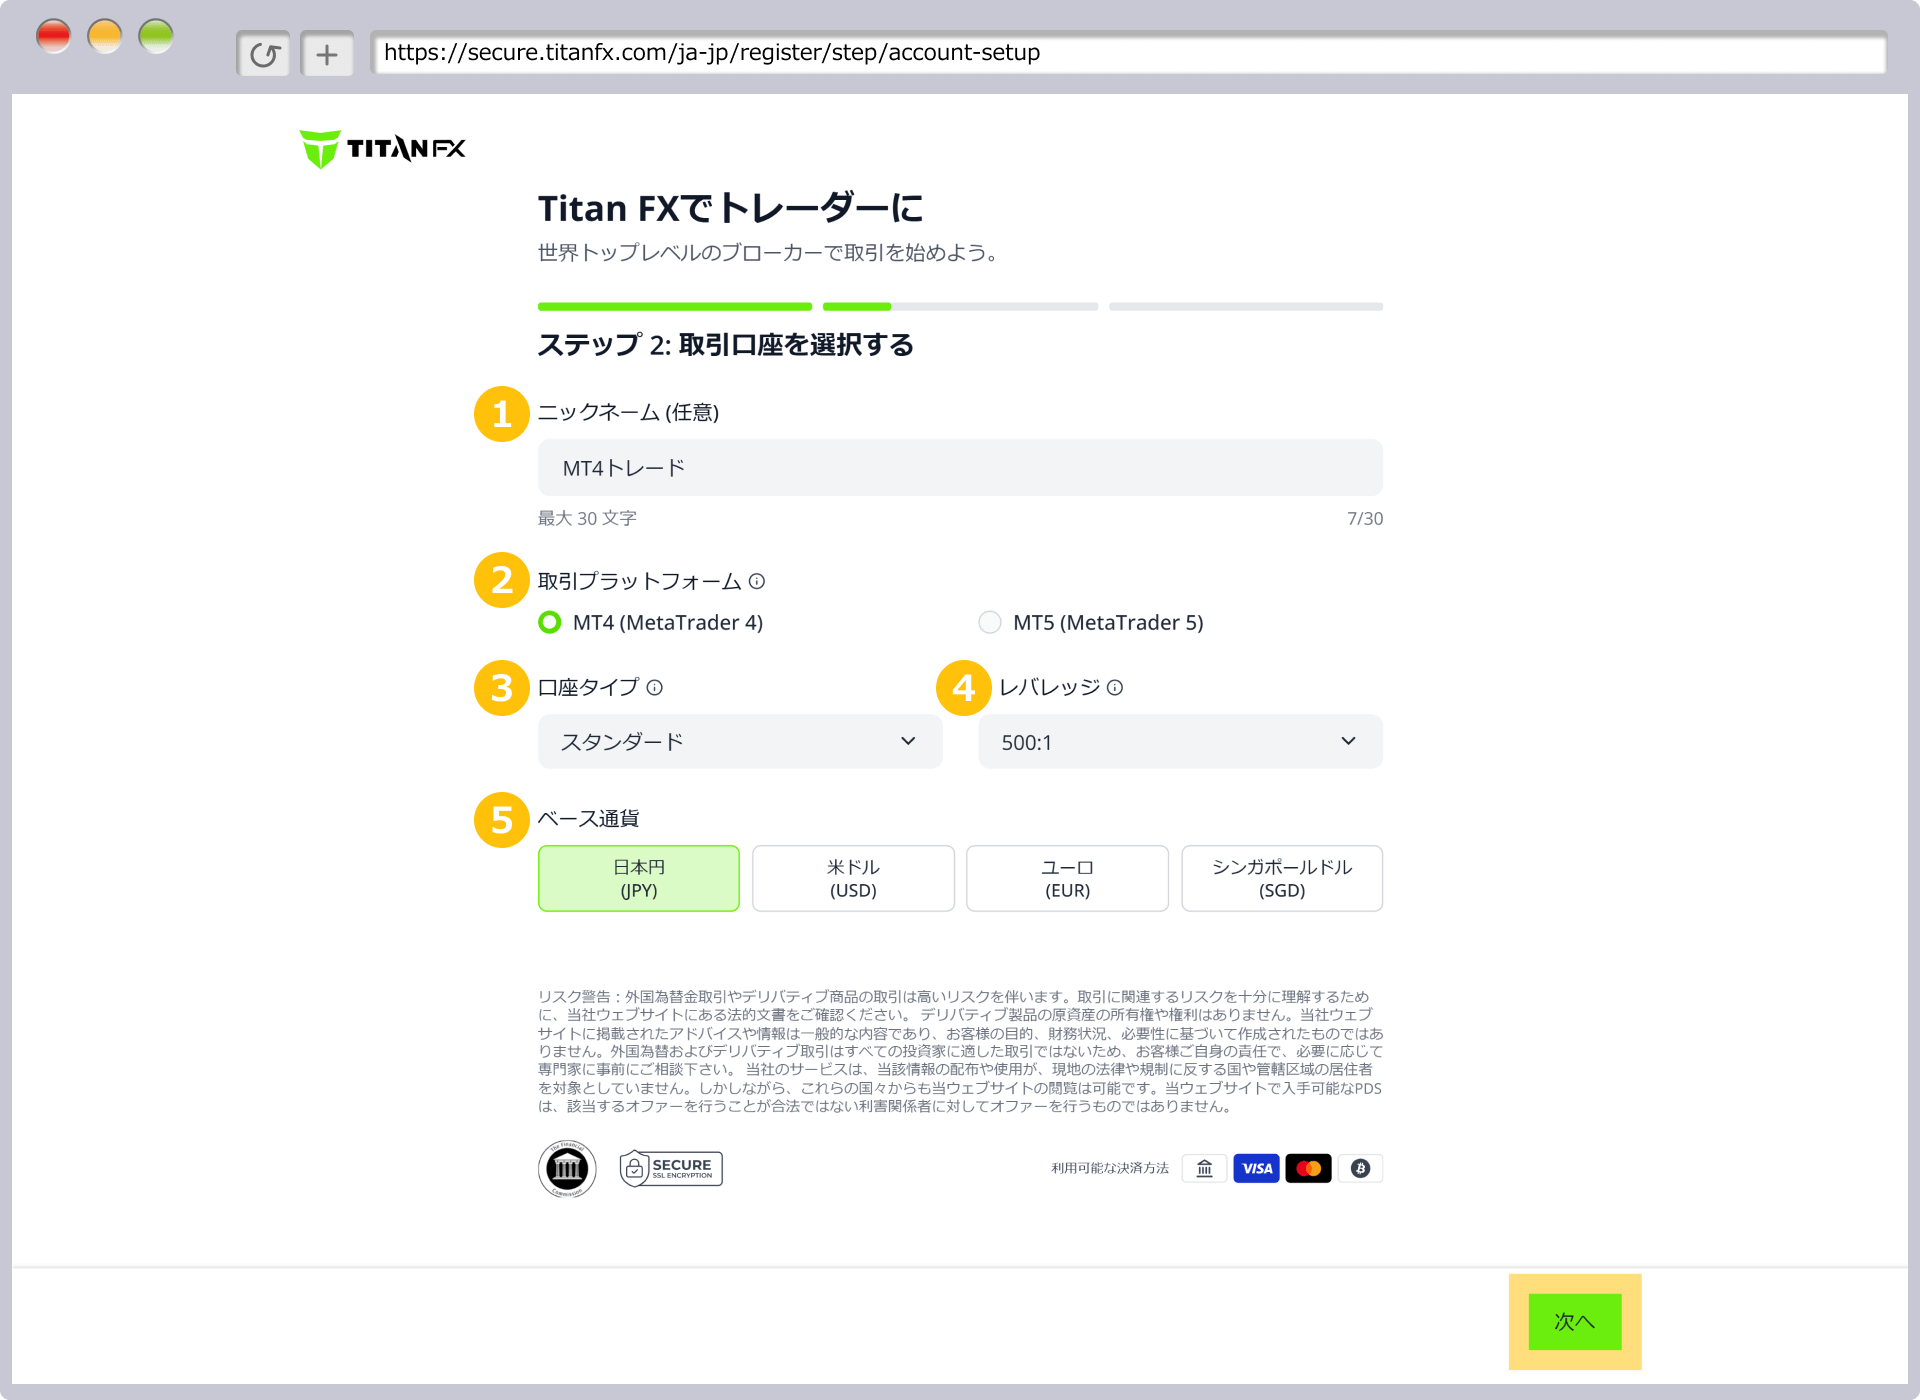This screenshot has height=1400, width=1920.
Task: Click the 次へ button
Action: click(1575, 1321)
